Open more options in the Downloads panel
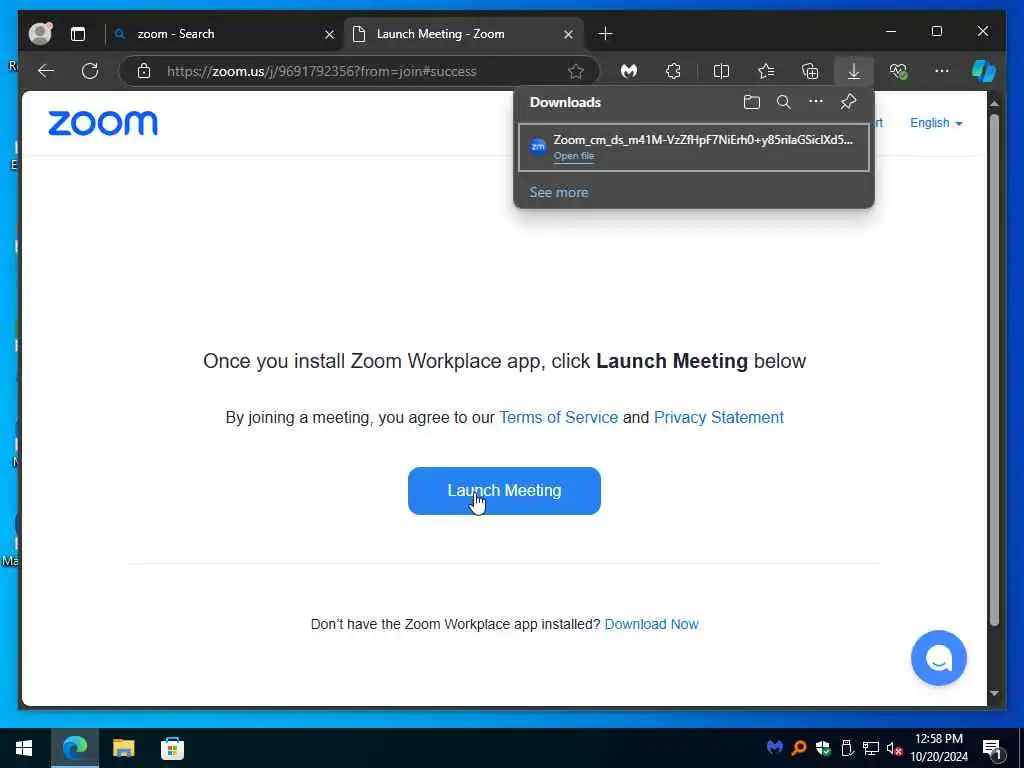This screenshot has height=768, width=1024. [x=816, y=102]
